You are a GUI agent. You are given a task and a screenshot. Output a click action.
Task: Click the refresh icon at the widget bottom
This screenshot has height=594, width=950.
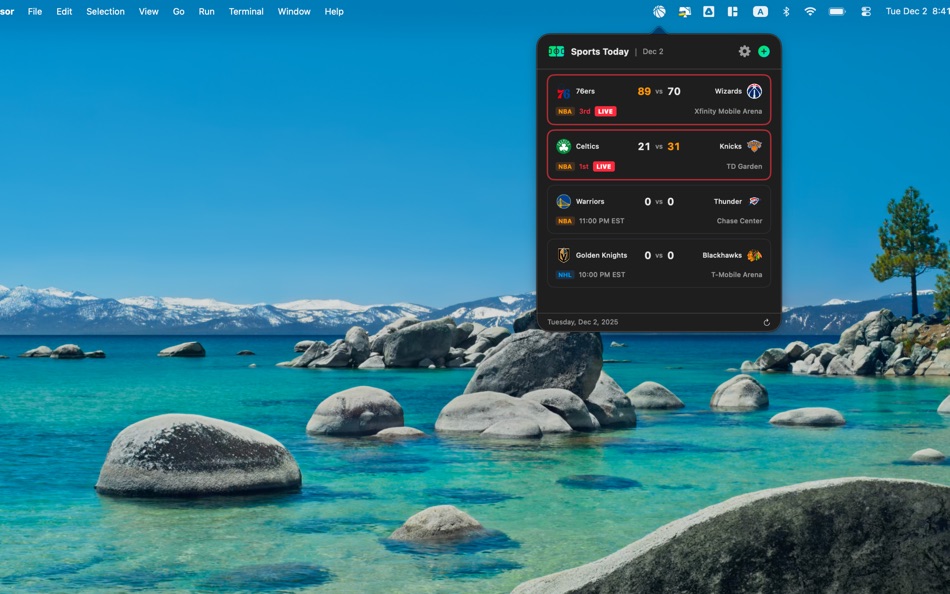(x=765, y=321)
